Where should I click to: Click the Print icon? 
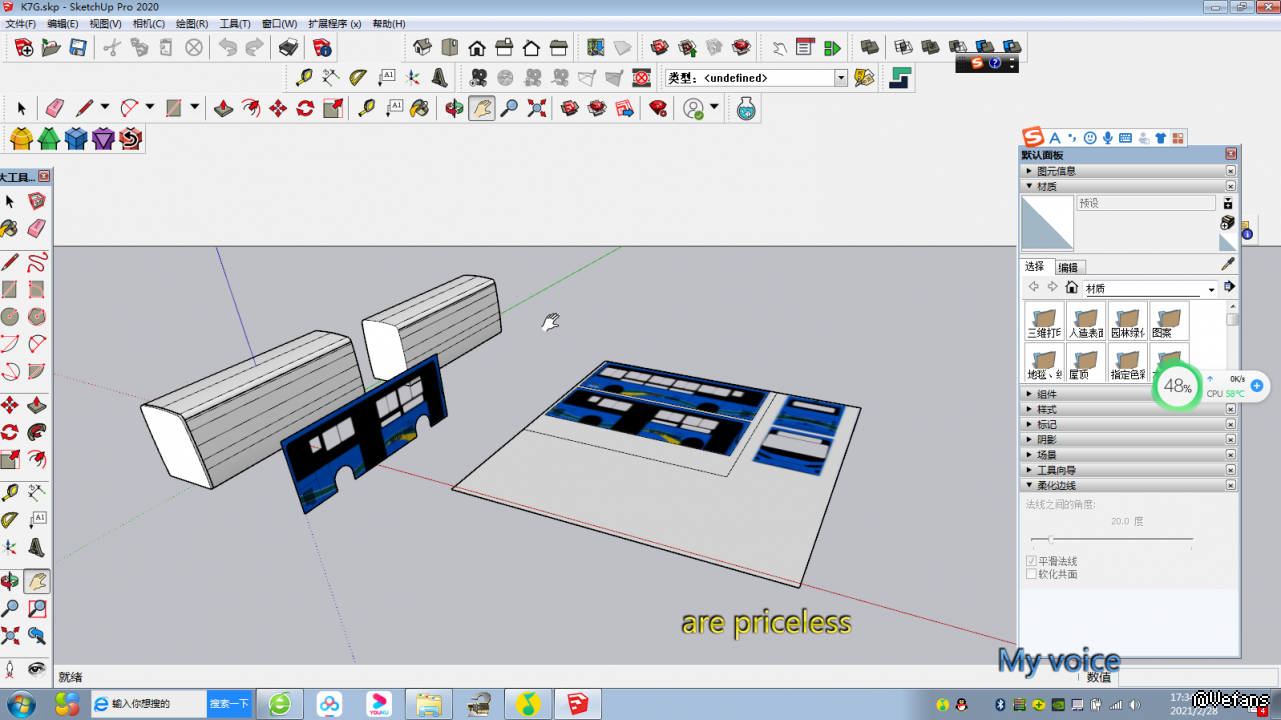pyautogui.click(x=288, y=47)
